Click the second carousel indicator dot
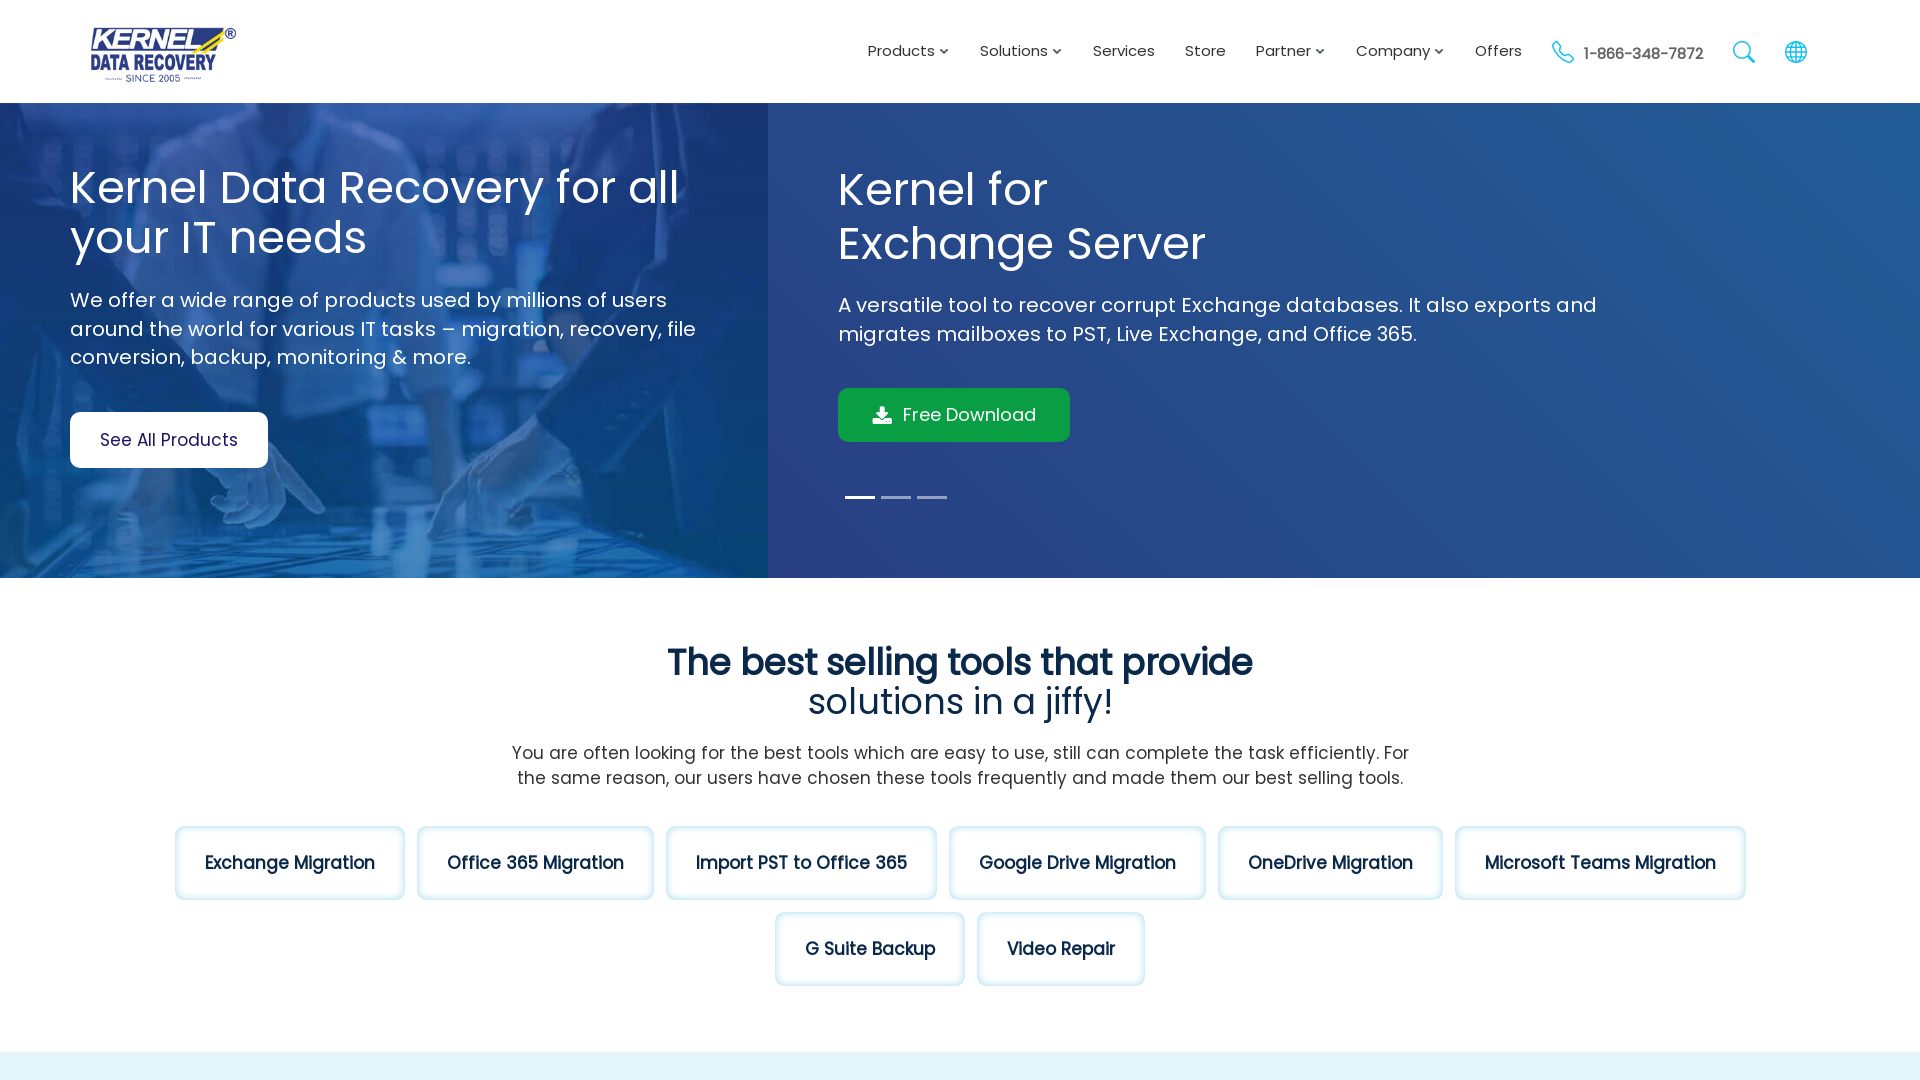This screenshot has height=1080, width=1920. 895,497
